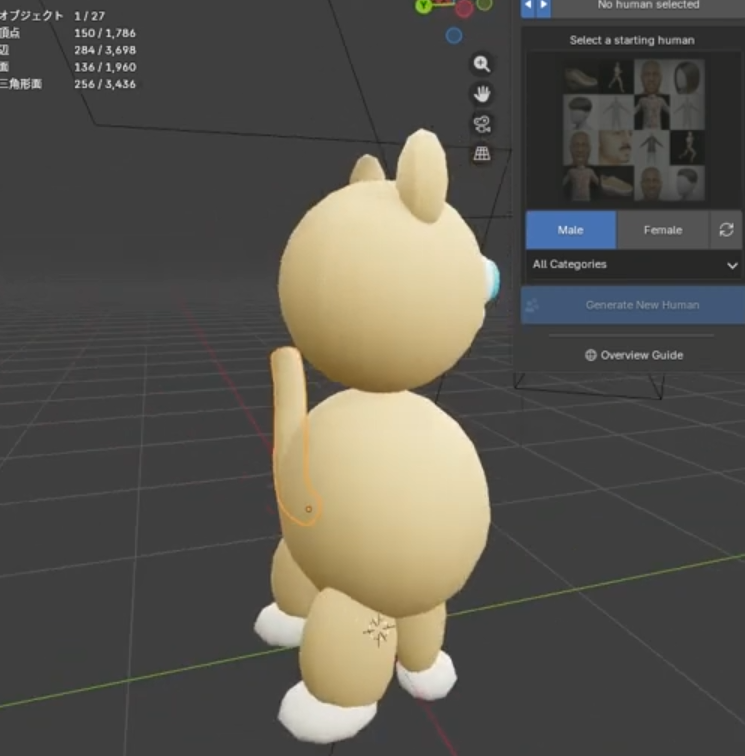Switch perspective/orthographic with the grid icon
The width and height of the screenshot is (745, 756).
tap(482, 154)
